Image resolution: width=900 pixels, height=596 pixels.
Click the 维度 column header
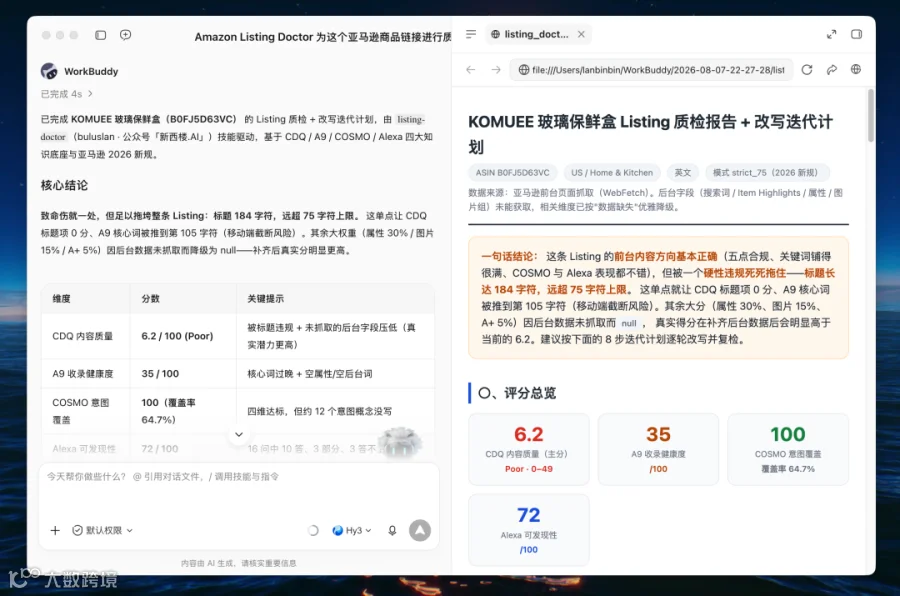coord(61,299)
